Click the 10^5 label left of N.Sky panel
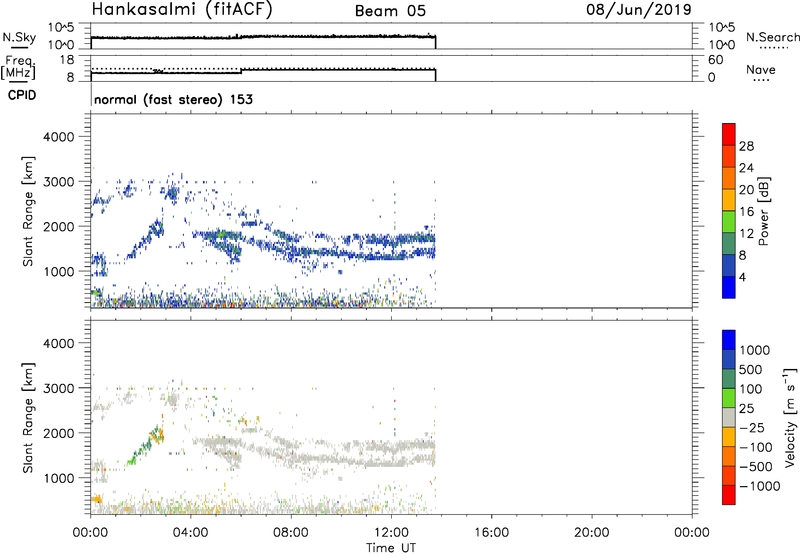 [61, 27]
